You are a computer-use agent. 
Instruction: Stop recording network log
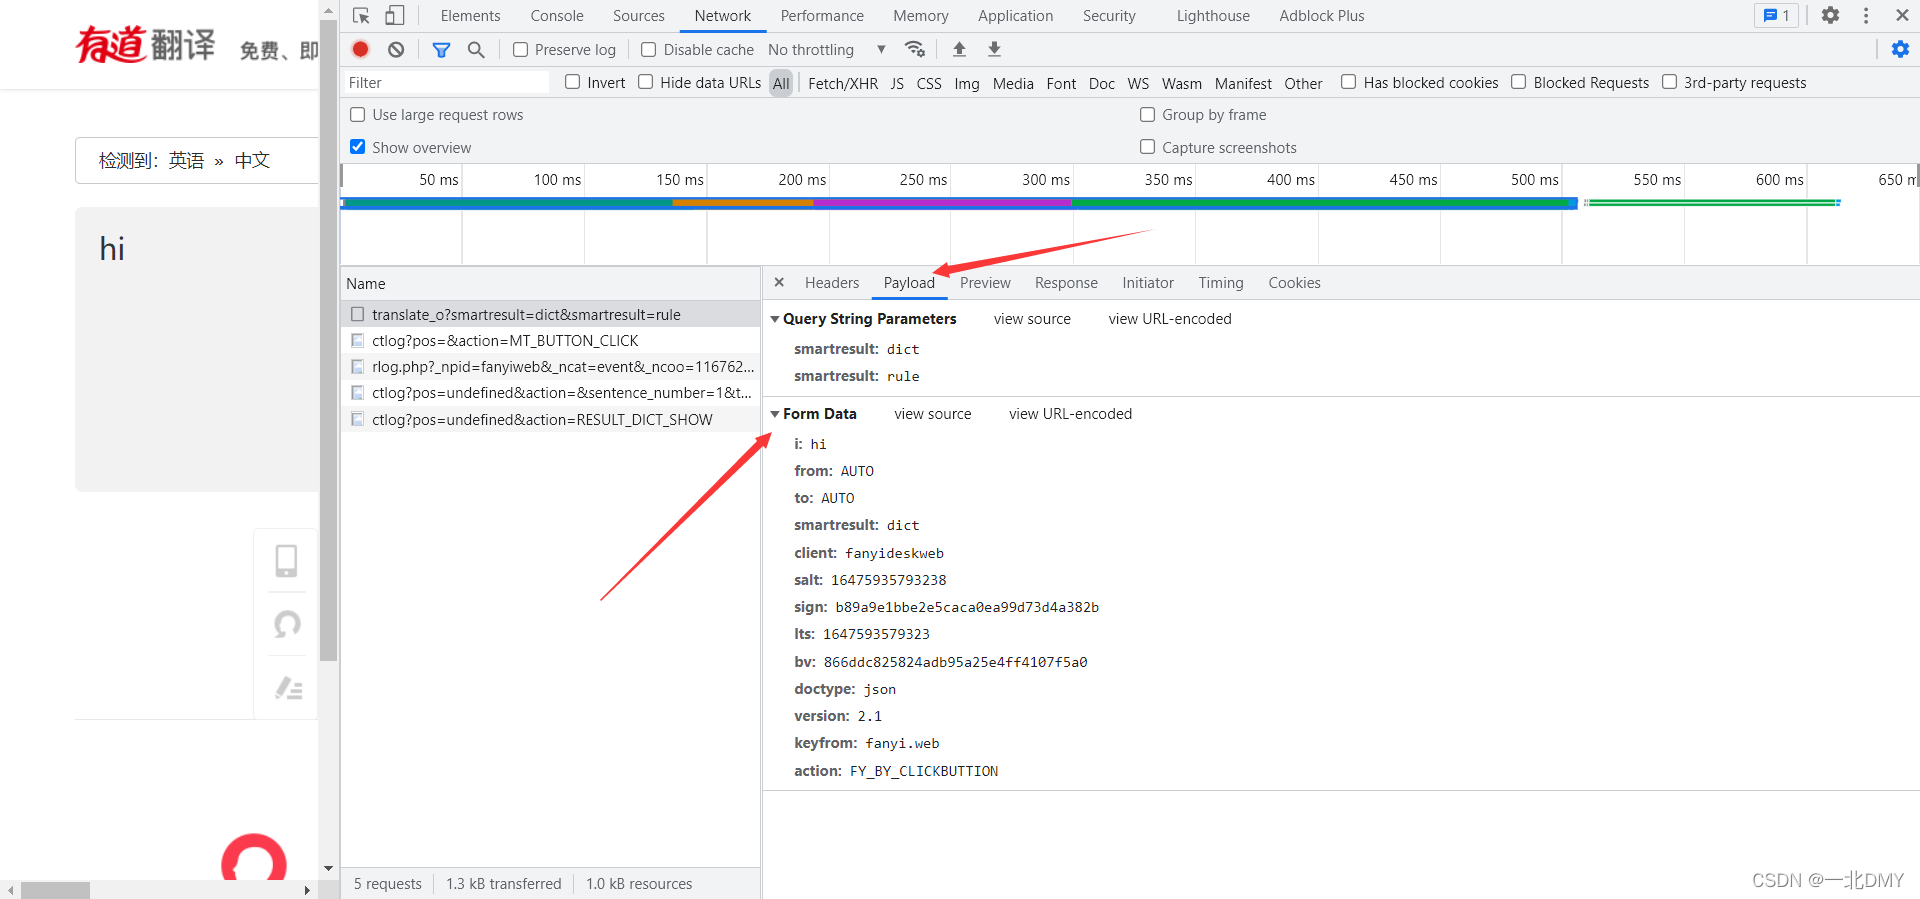click(x=361, y=49)
